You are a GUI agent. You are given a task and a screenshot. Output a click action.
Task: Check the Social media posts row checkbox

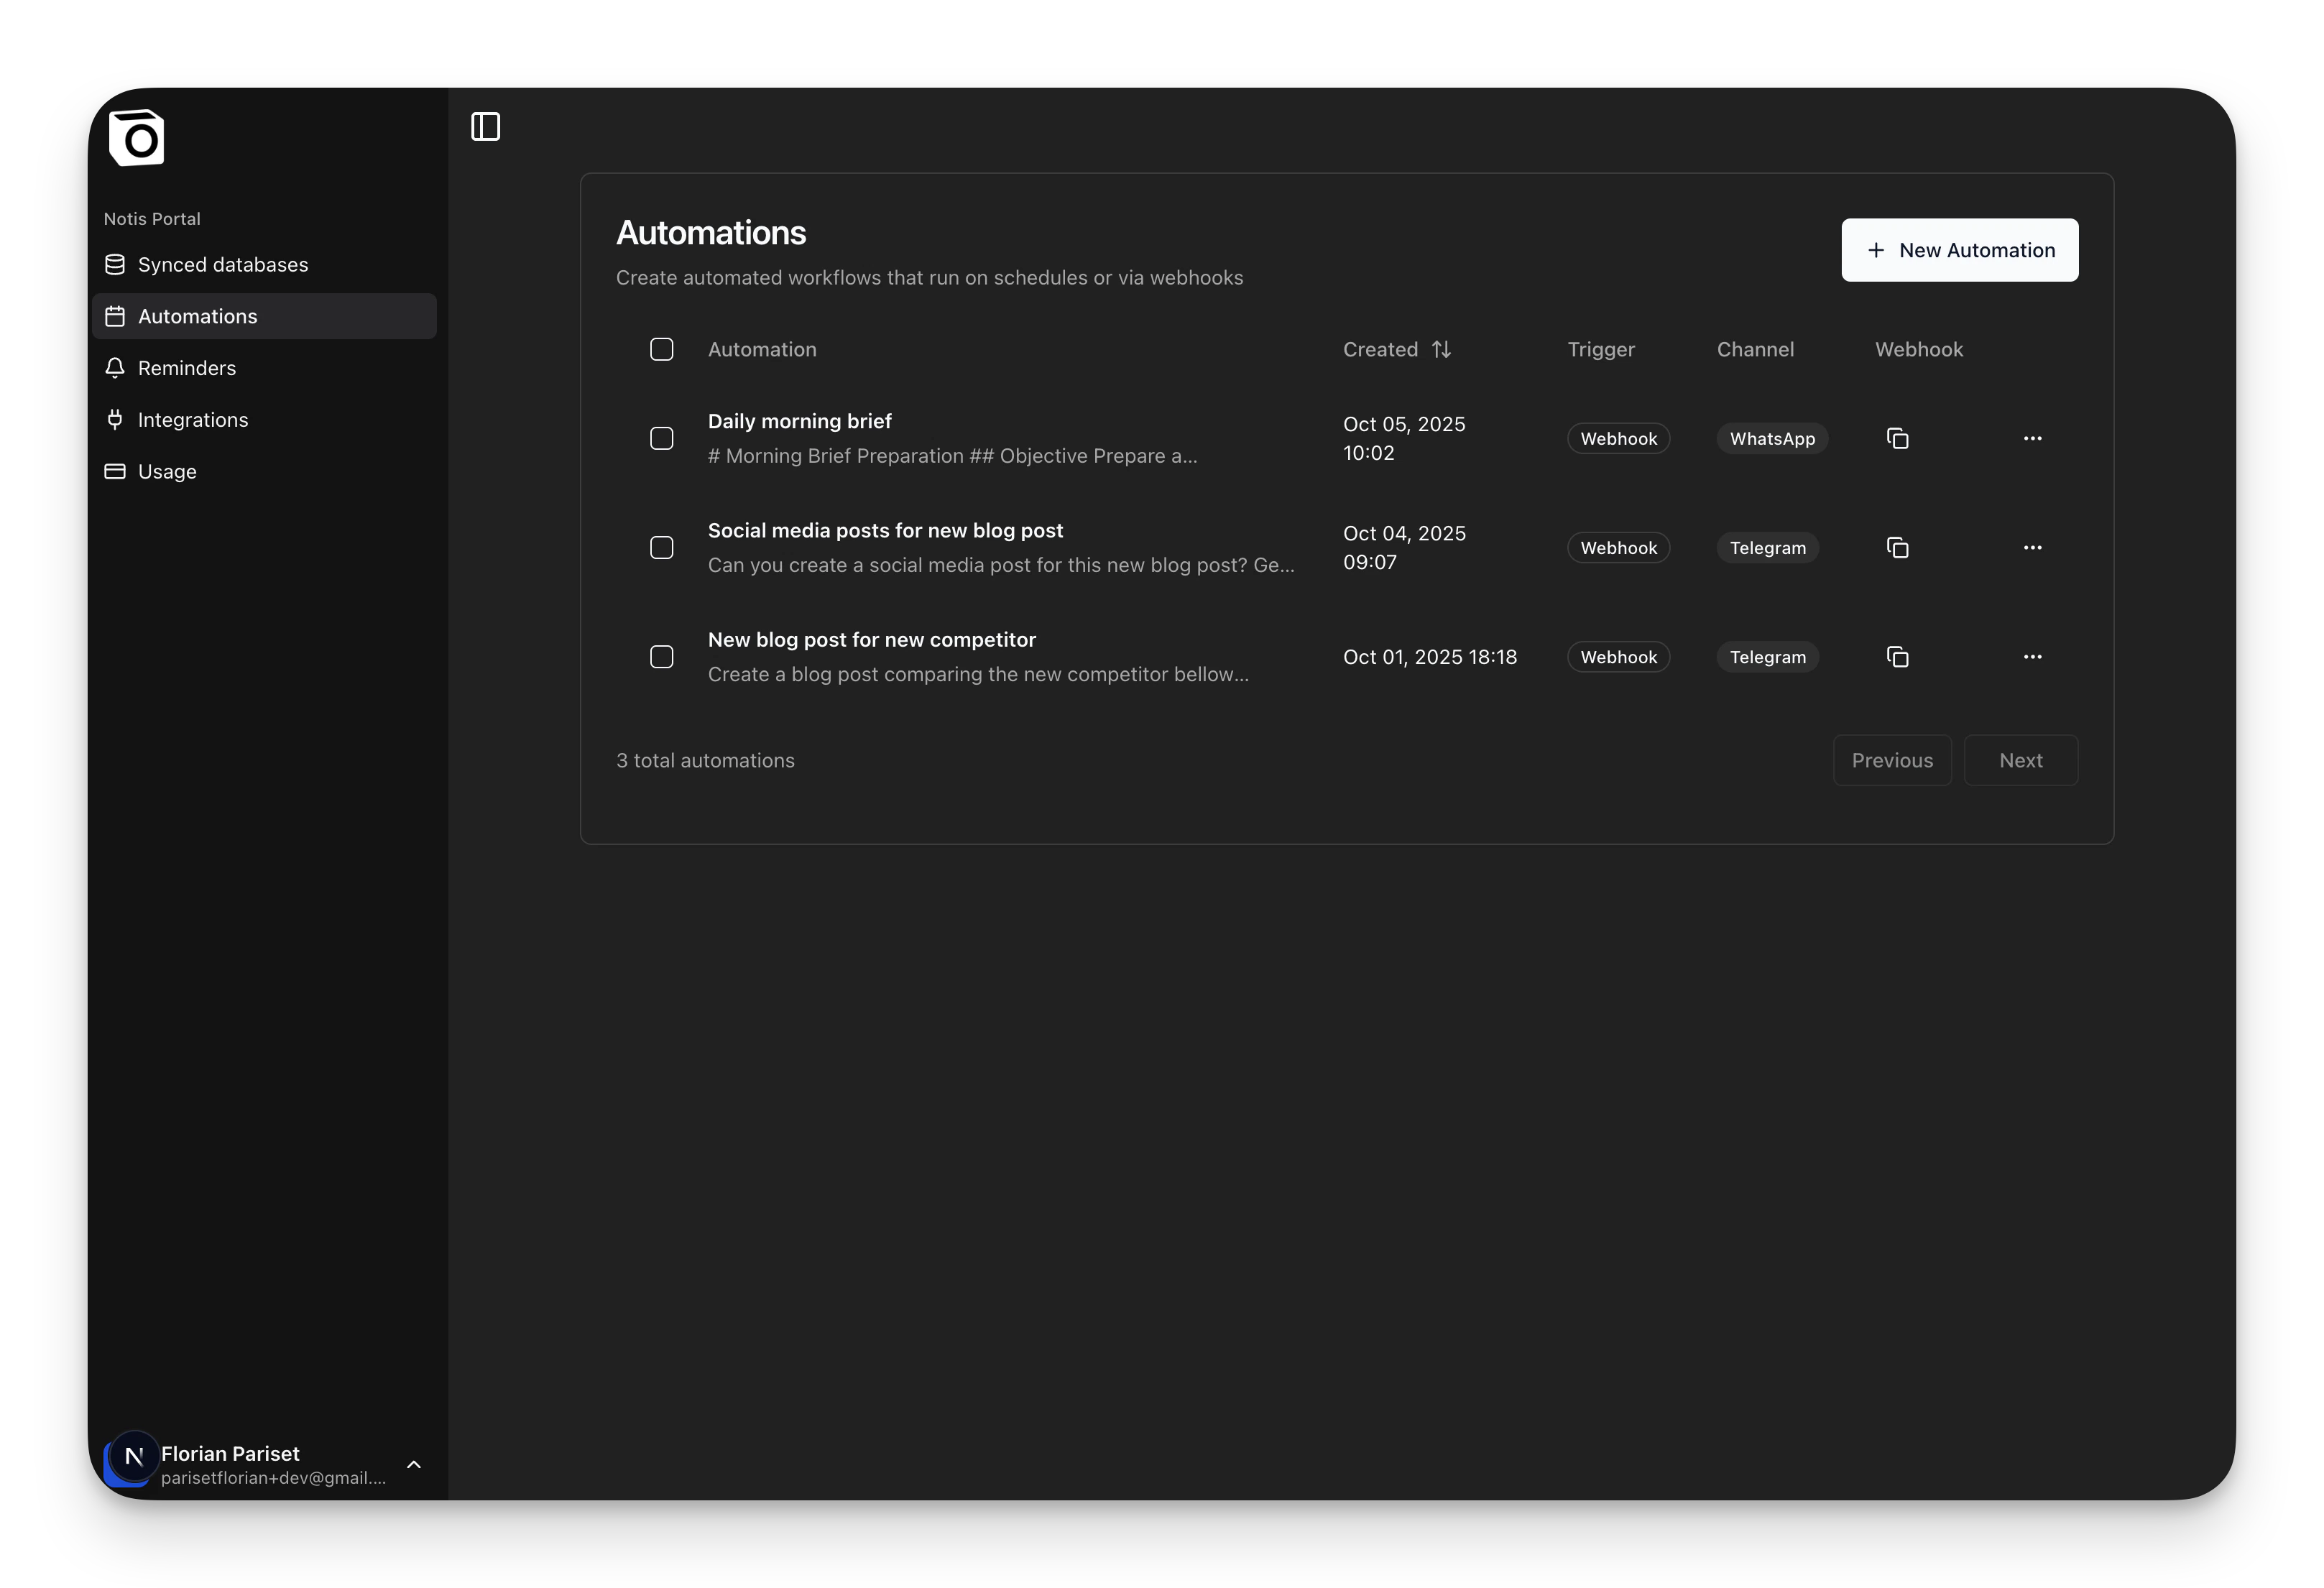[661, 548]
